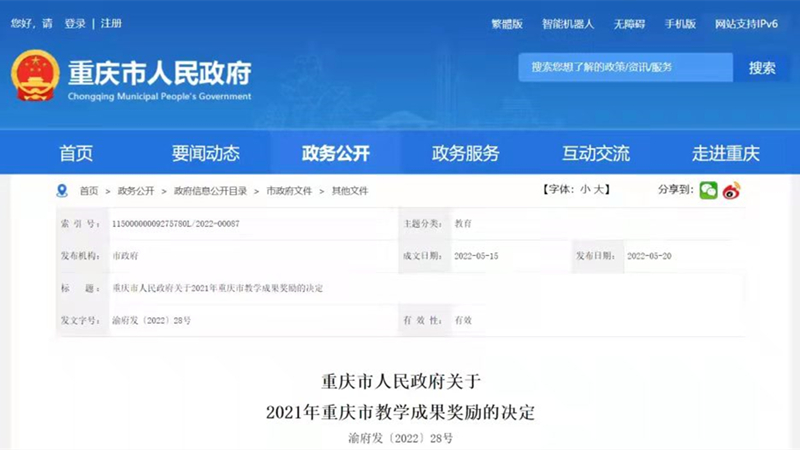This screenshot has width=800, height=450.
Task: Share page via the WeChat icon
Action: [708, 190]
